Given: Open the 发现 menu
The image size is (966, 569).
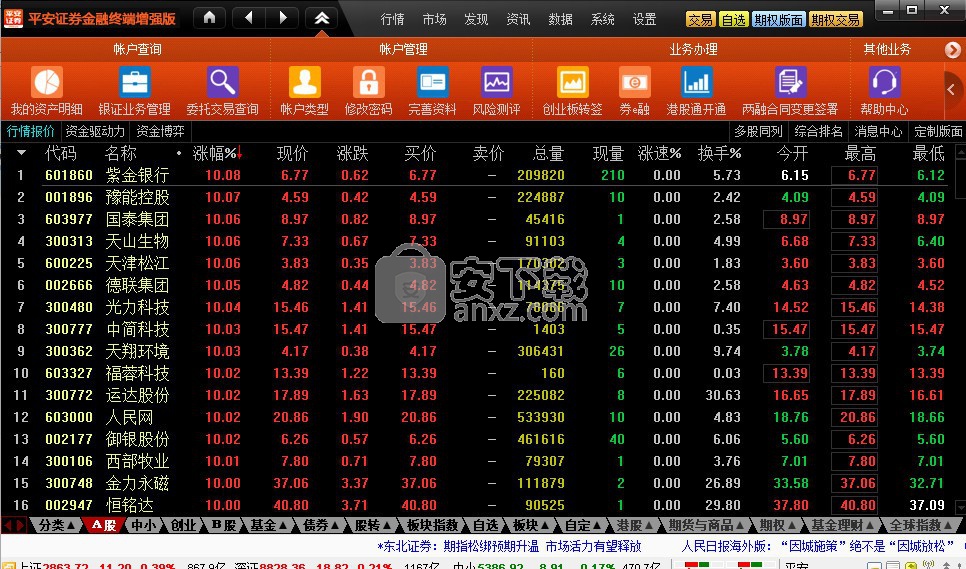Looking at the screenshot, I should pos(476,19).
